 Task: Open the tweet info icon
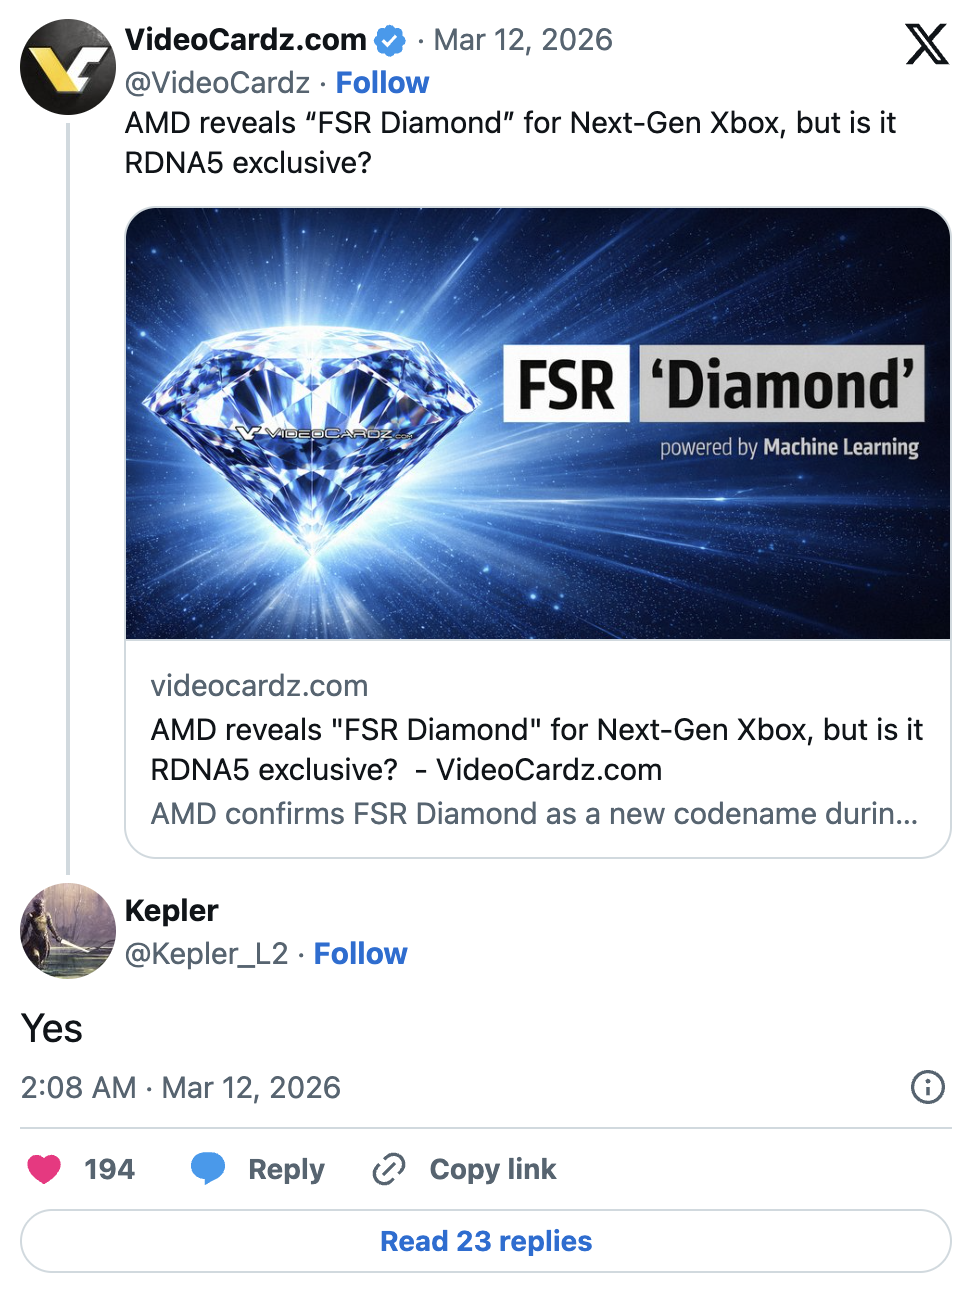pos(927,1086)
